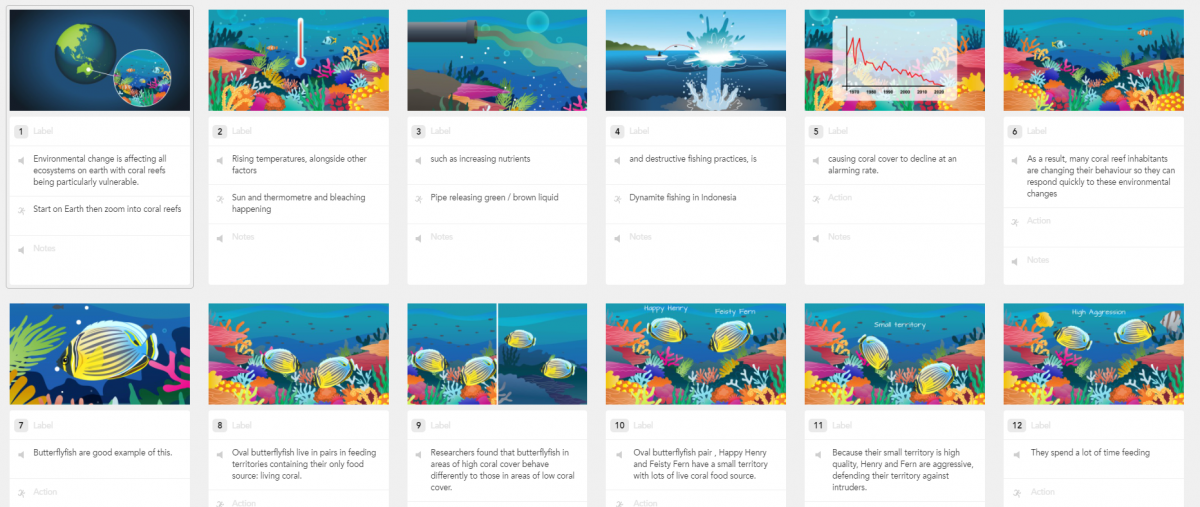Edit text 'Dynamite fishing in Indonesia'

pos(683,198)
